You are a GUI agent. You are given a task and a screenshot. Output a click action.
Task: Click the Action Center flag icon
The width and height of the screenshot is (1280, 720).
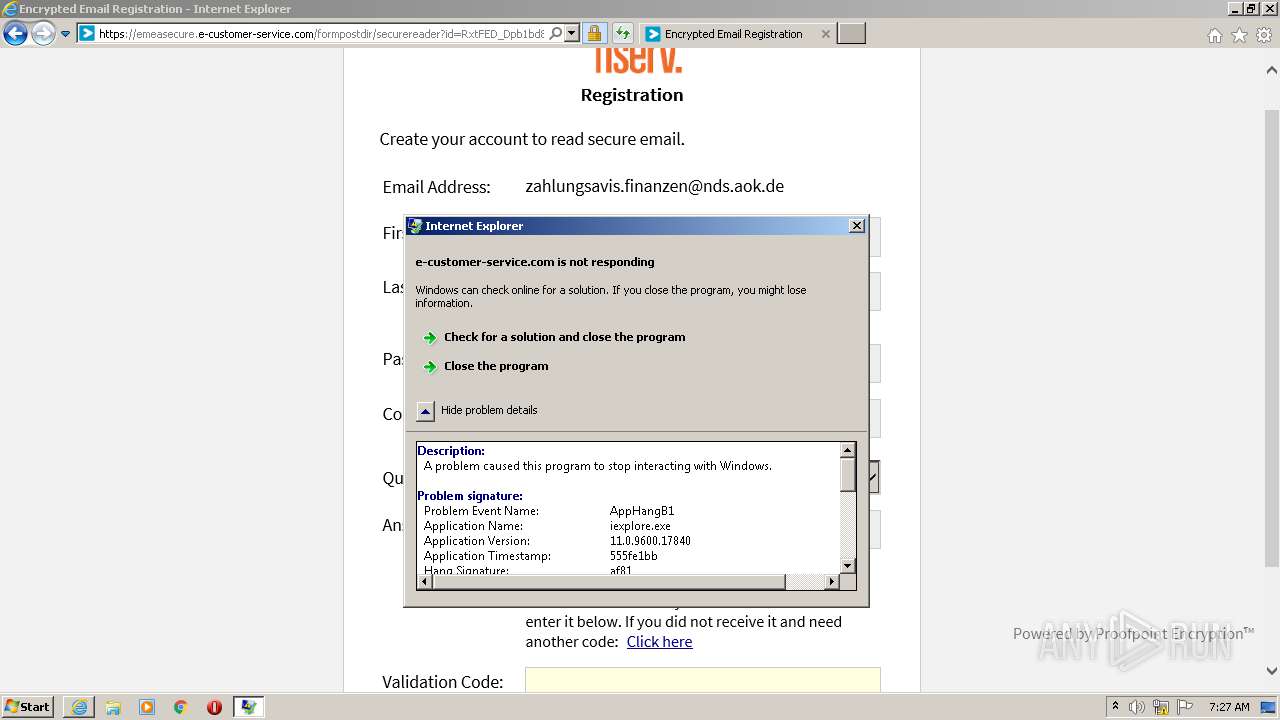(x=1185, y=707)
